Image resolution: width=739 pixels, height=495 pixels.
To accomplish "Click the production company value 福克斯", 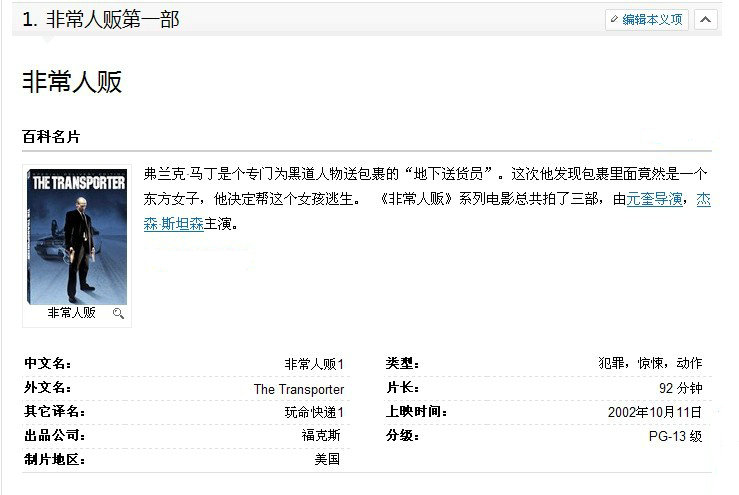I will click(x=321, y=436).
